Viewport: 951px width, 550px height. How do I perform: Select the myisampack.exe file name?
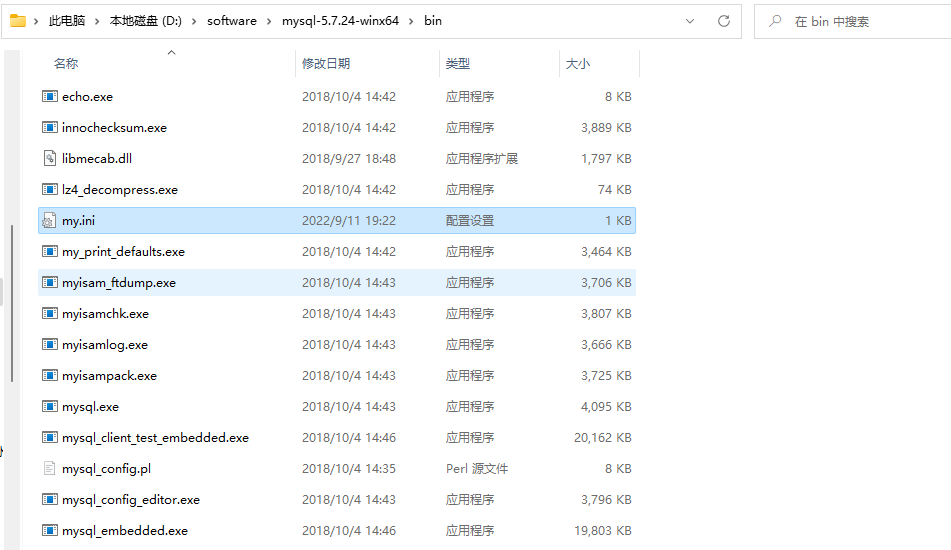(x=109, y=375)
